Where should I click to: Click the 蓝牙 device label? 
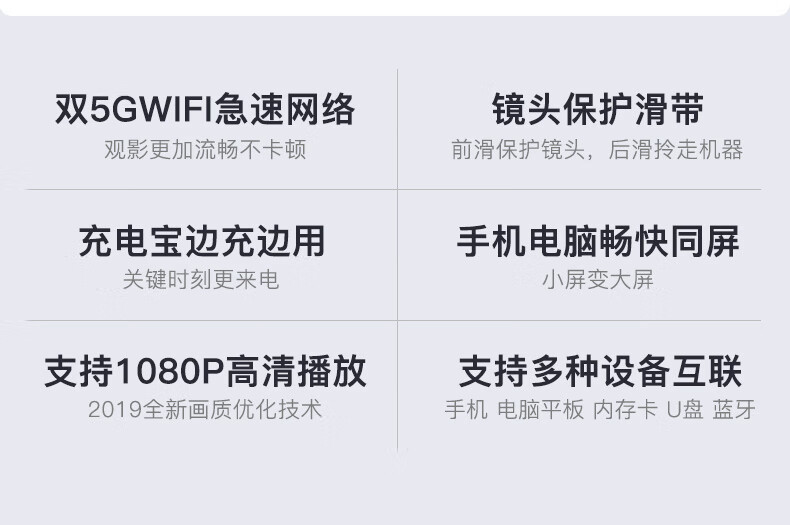pyautogui.click(x=734, y=410)
